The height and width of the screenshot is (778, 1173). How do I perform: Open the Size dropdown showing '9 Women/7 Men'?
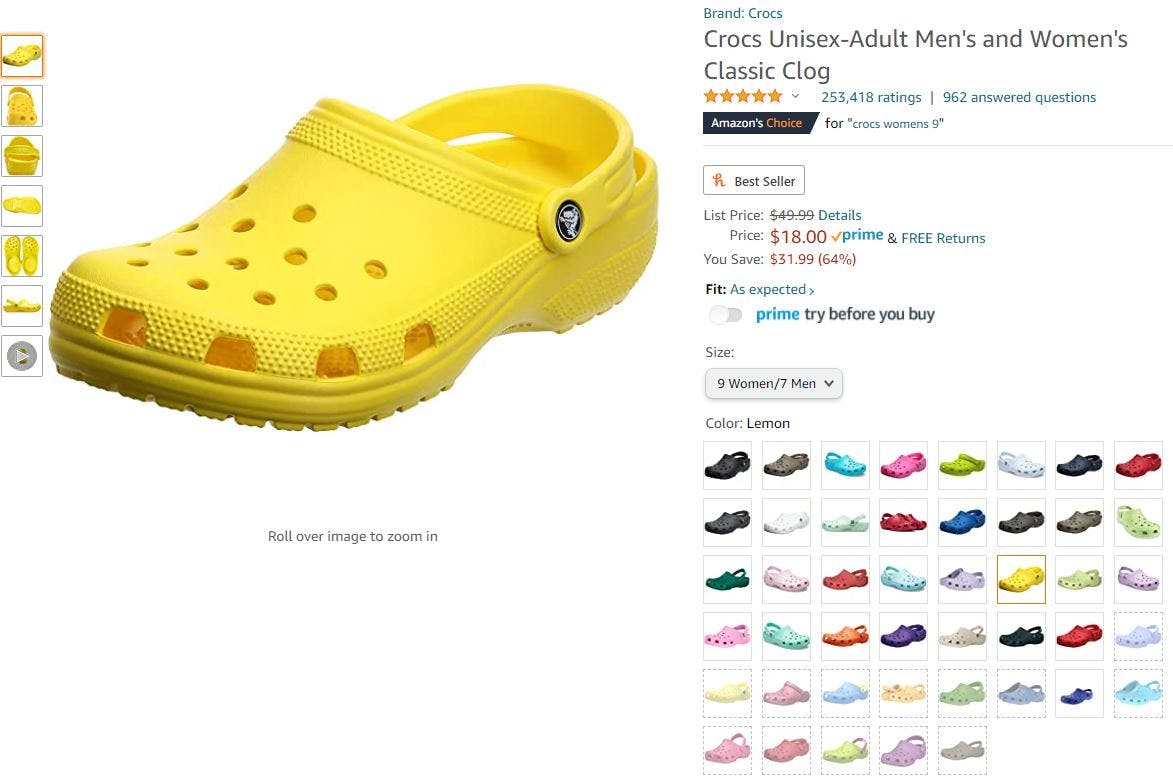click(772, 383)
